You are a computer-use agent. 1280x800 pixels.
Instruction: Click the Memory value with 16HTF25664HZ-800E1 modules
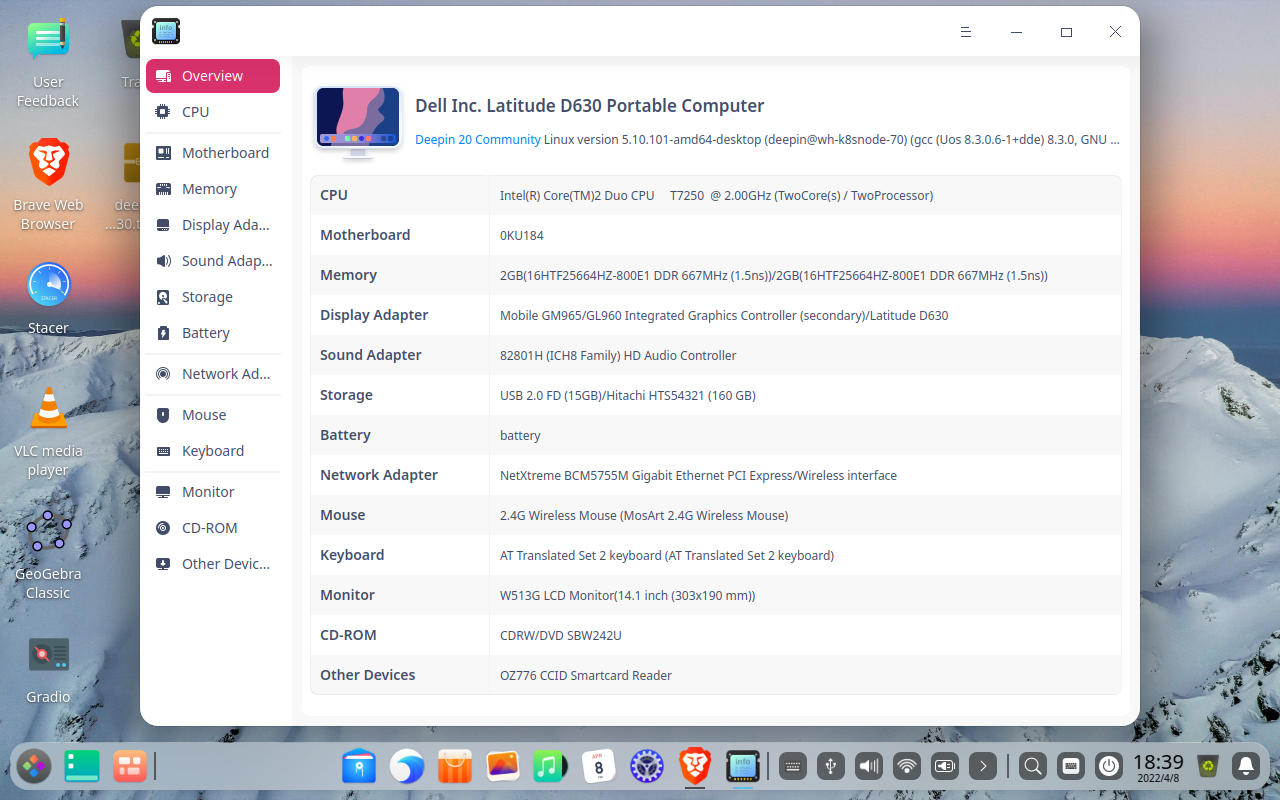coord(774,276)
